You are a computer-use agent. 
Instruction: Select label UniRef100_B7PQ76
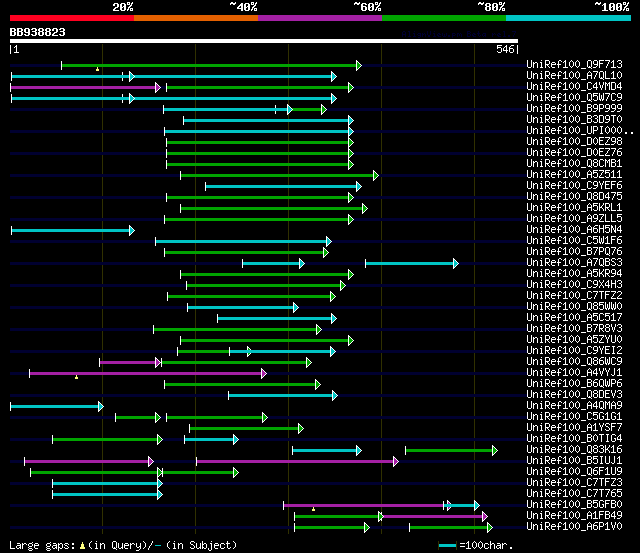pyautogui.click(x=574, y=251)
